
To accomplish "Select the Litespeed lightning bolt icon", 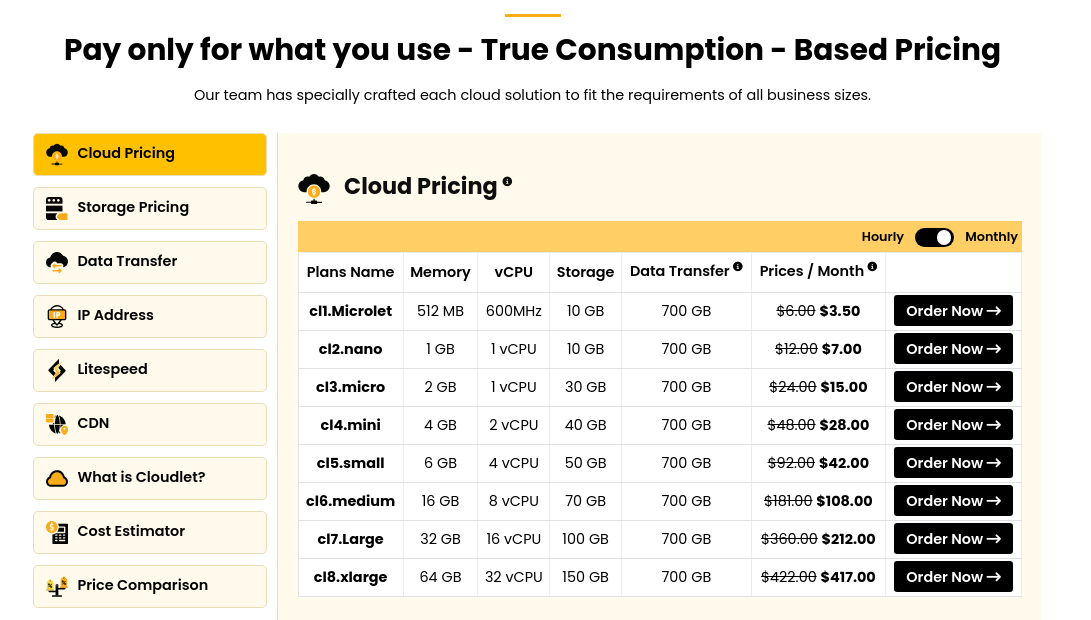I will pos(57,369).
